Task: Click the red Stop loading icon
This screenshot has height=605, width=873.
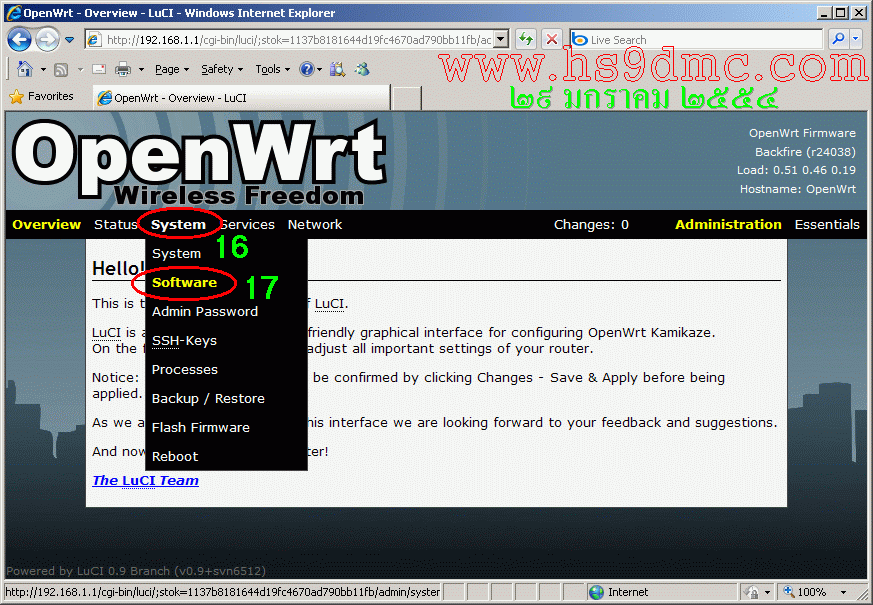Action: click(x=551, y=40)
